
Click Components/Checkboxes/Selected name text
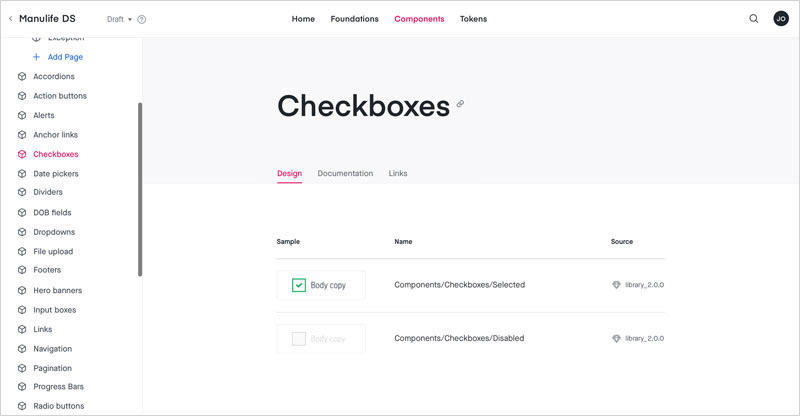[x=459, y=285]
